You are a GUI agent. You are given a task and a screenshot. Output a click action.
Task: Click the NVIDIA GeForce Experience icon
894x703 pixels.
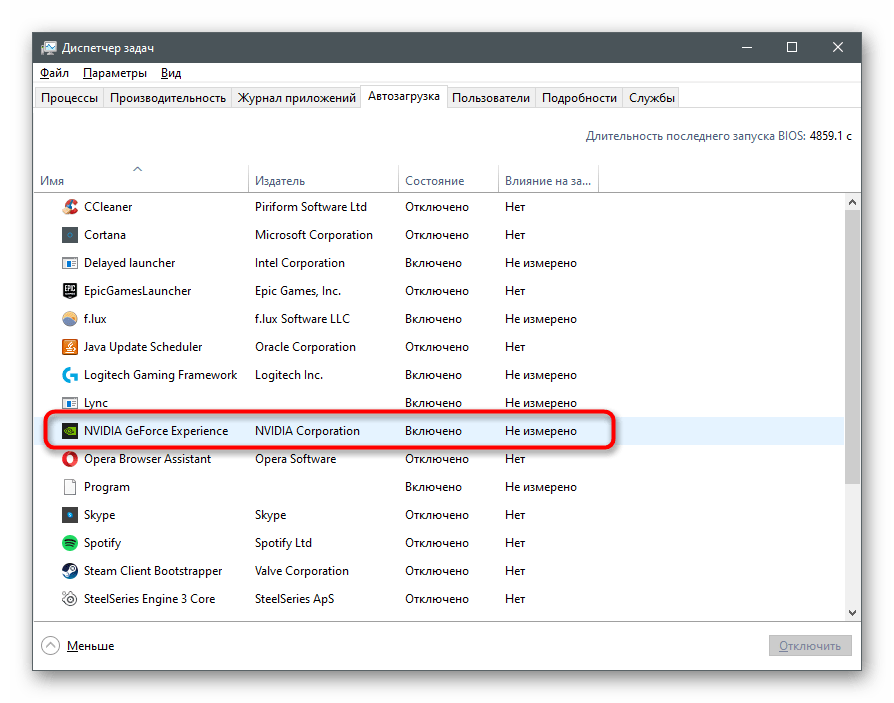pos(70,431)
